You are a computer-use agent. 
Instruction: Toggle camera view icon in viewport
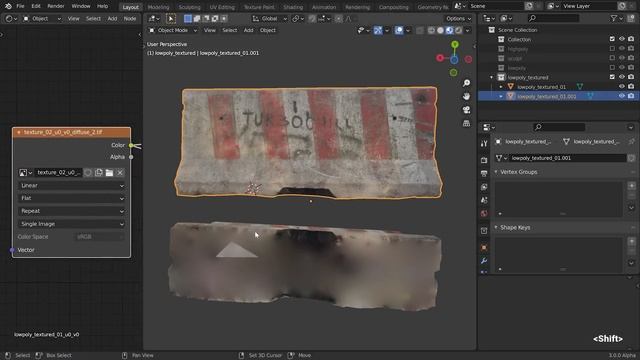click(466, 110)
